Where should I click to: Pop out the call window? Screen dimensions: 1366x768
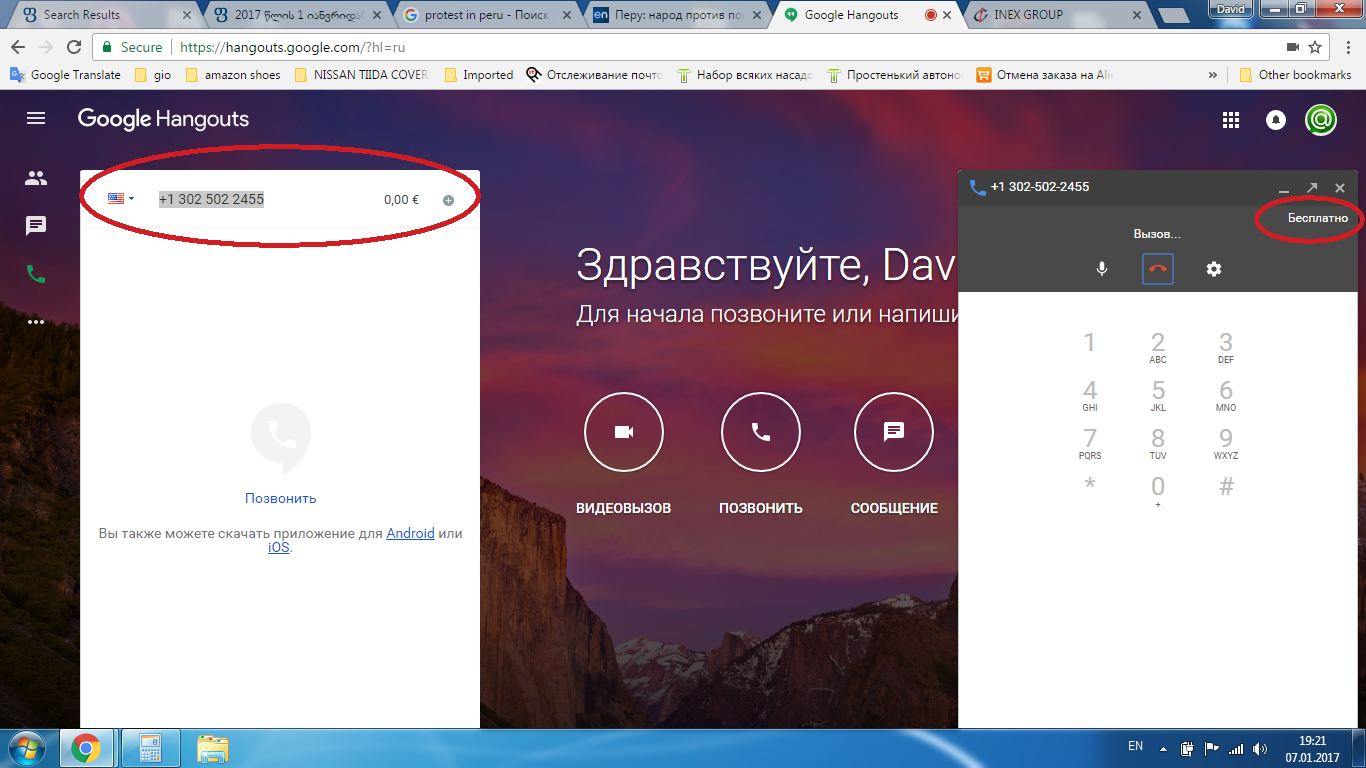click(x=1312, y=188)
